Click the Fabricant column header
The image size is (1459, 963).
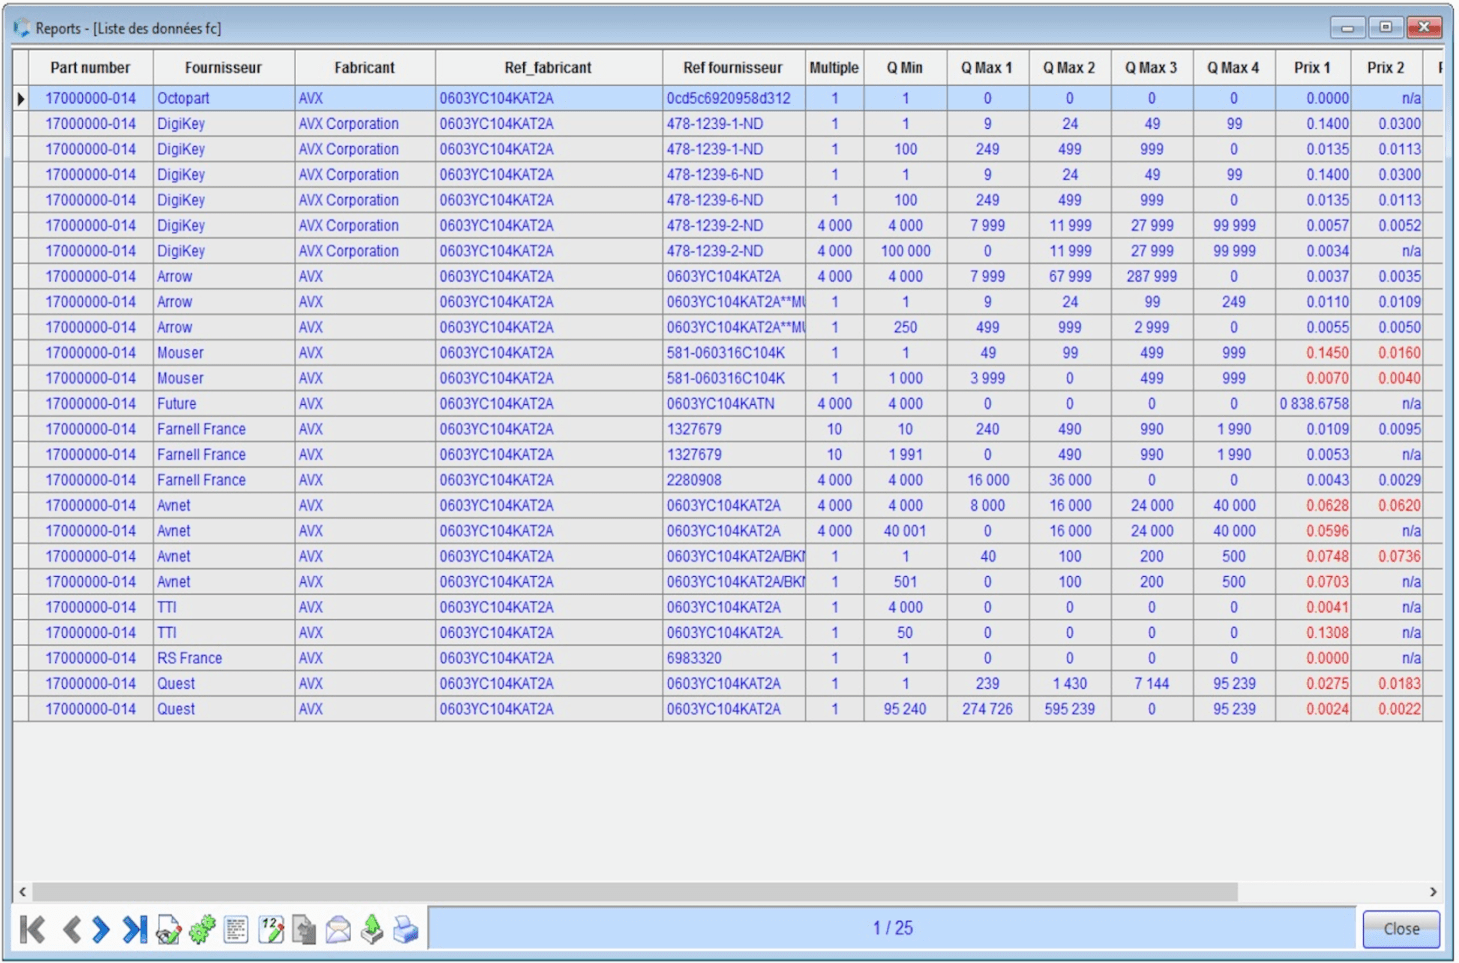click(x=364, y=68)
